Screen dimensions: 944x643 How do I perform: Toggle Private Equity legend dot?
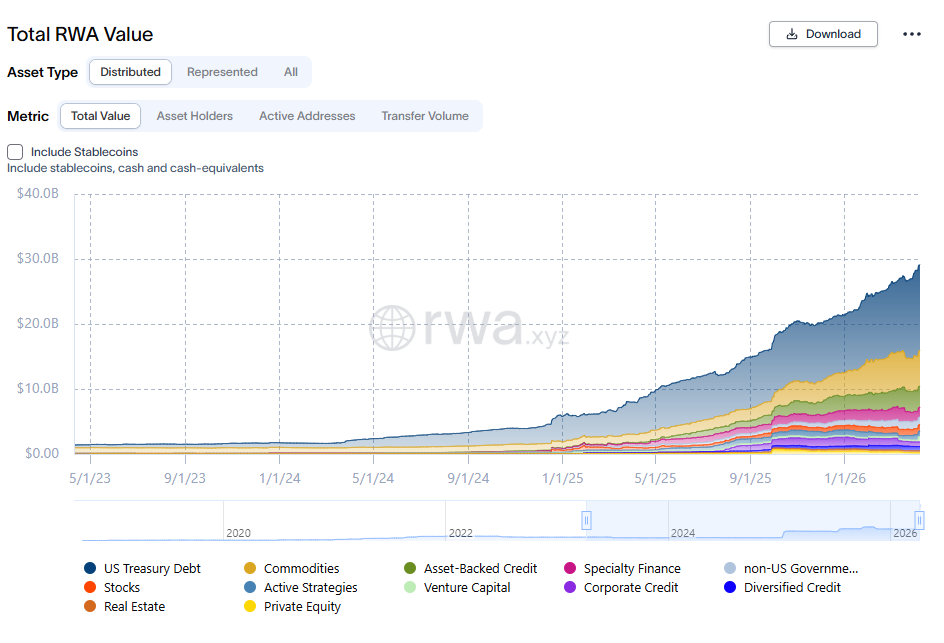tap(250, 607)
